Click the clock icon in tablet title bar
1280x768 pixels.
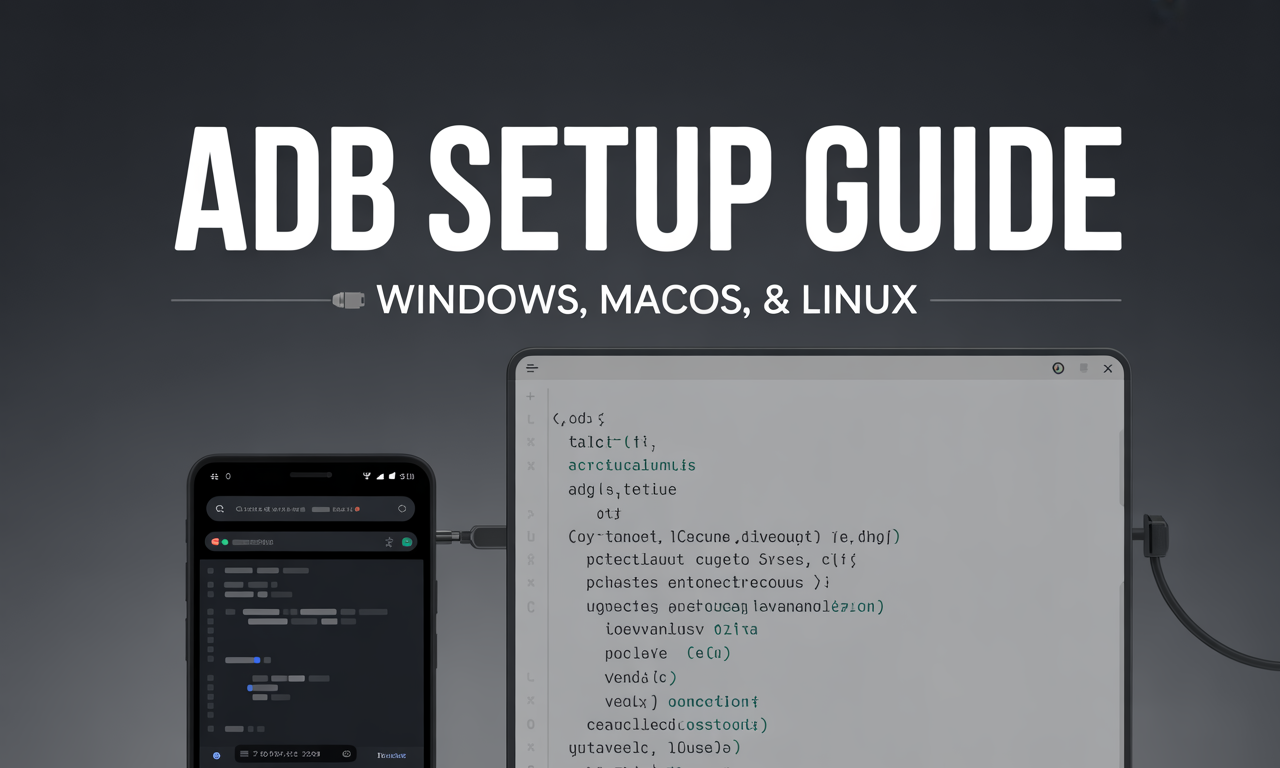pos(1058,368)
